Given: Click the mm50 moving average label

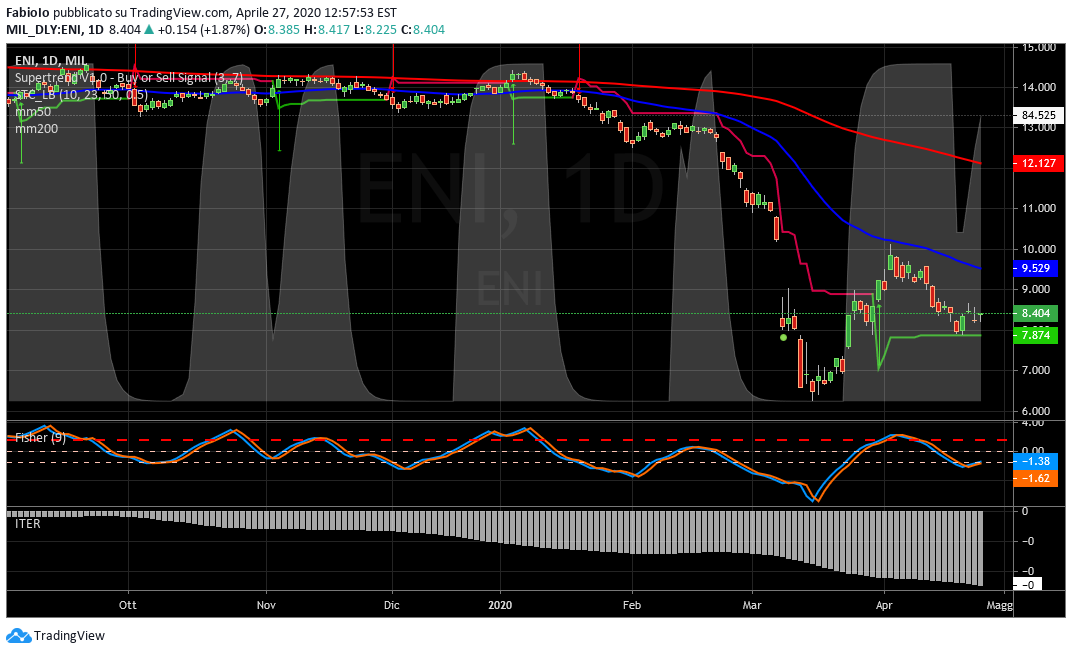Looking at the screenshot, I should (33, 111).
